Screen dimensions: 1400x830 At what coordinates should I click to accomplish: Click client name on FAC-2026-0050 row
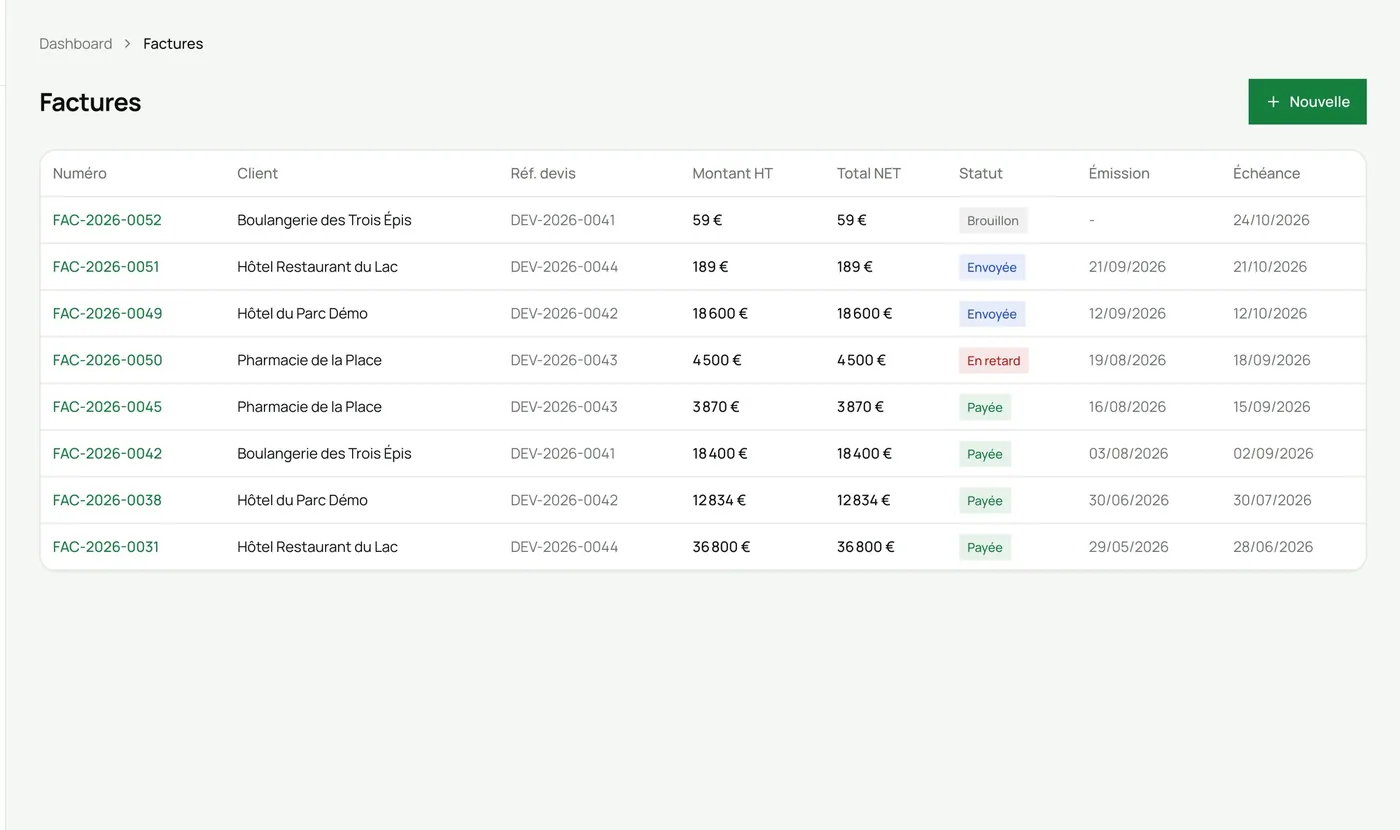coord(309,360)
